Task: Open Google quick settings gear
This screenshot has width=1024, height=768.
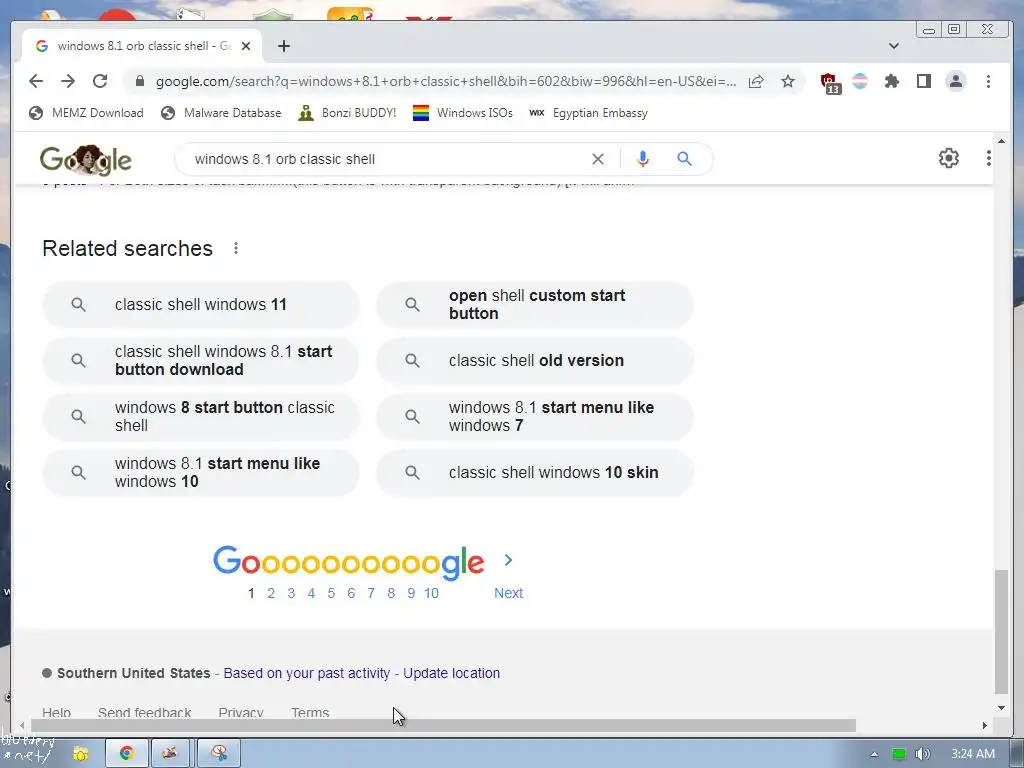Action: click(x=949, y=158)
